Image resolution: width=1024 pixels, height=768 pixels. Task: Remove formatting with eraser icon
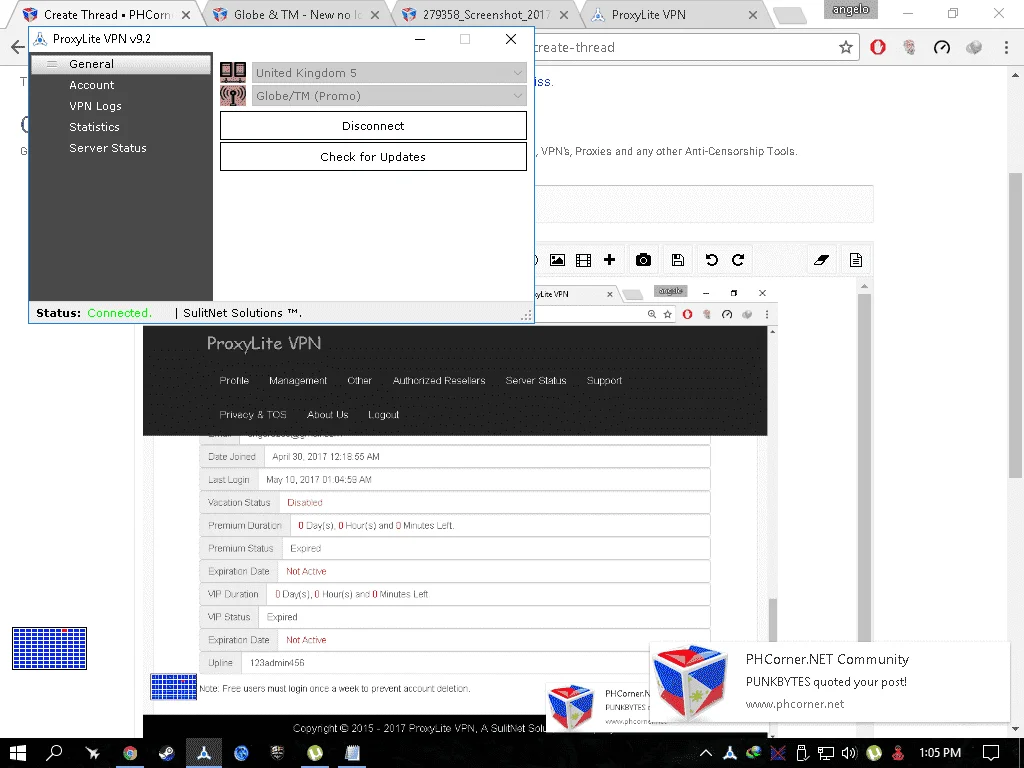[822, 260]
